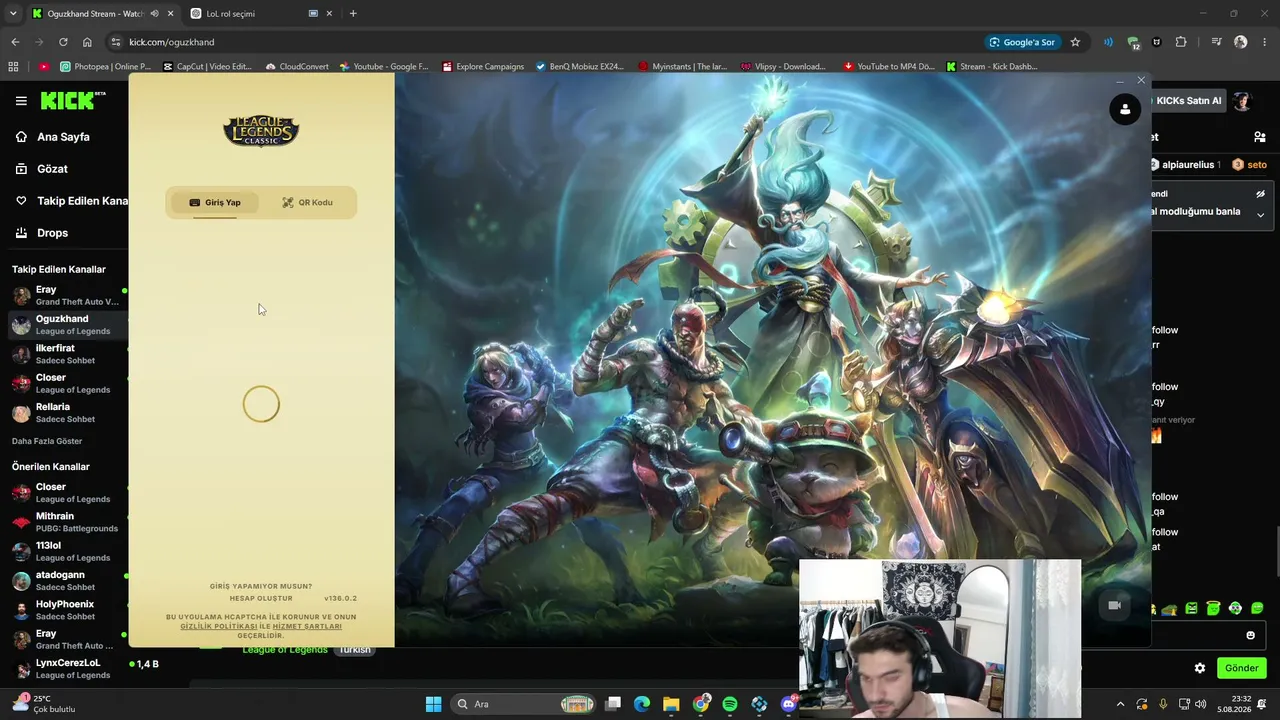Image resolution: width=1280 pixels, height=720 pixels.
Task: Open Discord from taskbar
Action: click(789, 704)
